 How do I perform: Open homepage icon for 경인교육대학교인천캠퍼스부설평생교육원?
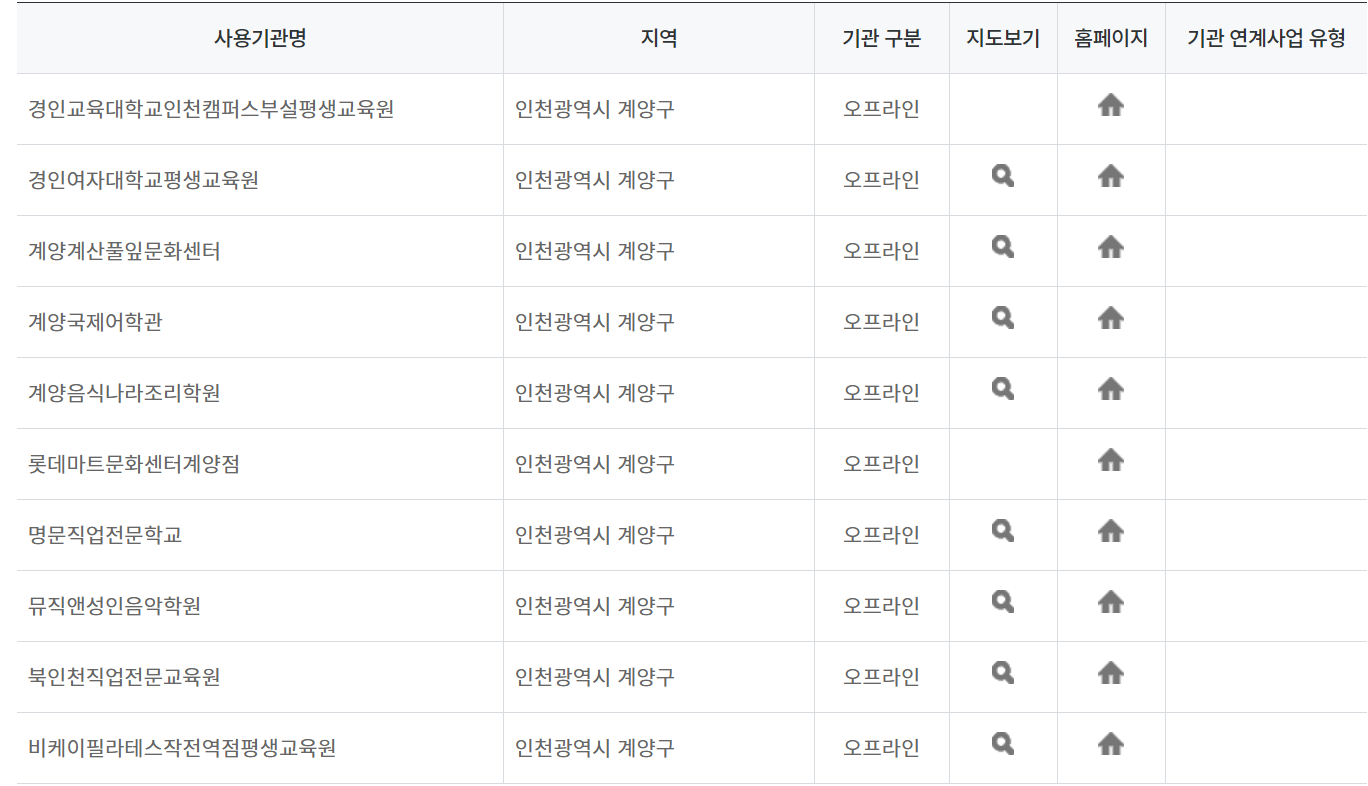click(x=1111, y=105)
